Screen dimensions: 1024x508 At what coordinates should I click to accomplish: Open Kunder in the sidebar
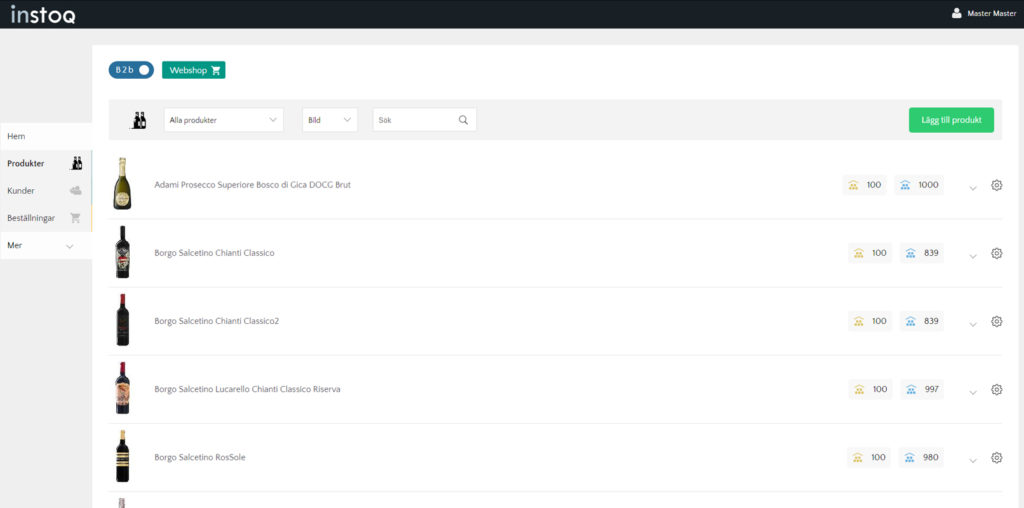point(22,190)
